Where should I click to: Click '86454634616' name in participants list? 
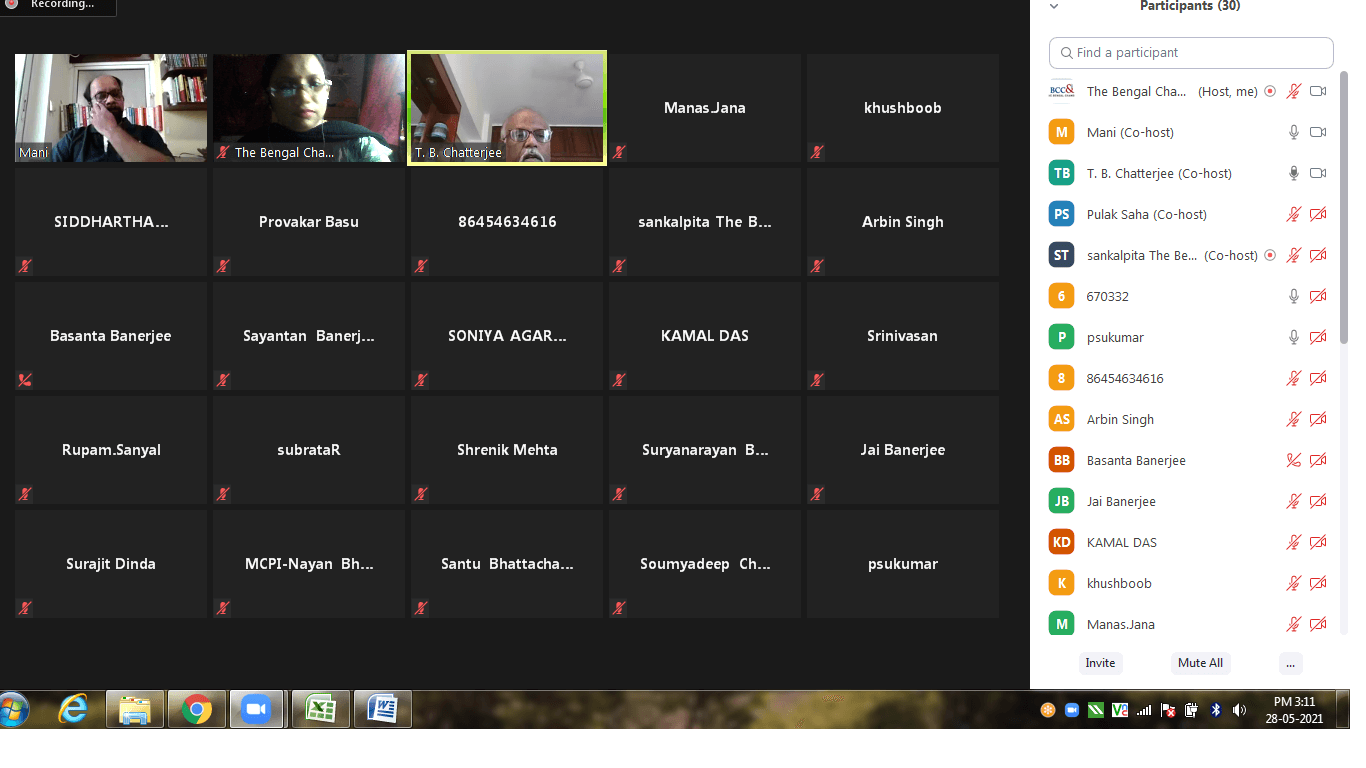point(1125,378)
